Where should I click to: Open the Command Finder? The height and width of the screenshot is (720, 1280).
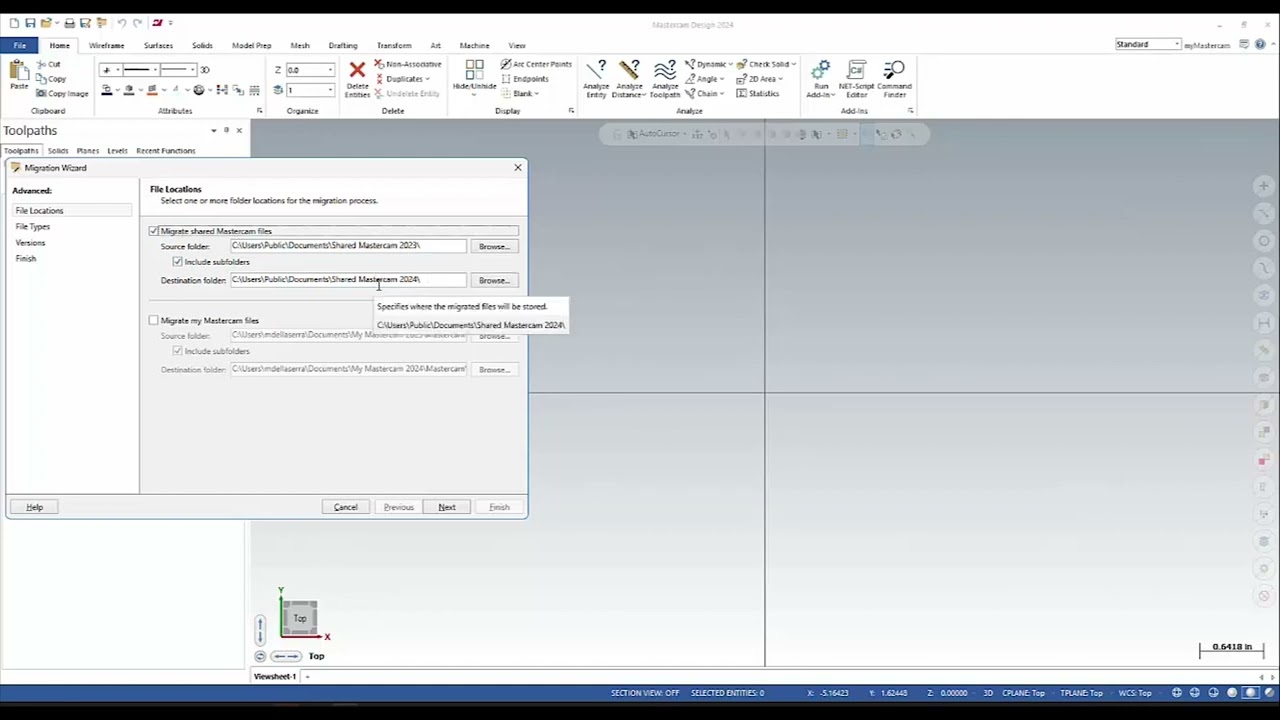[x=894, y=78]
